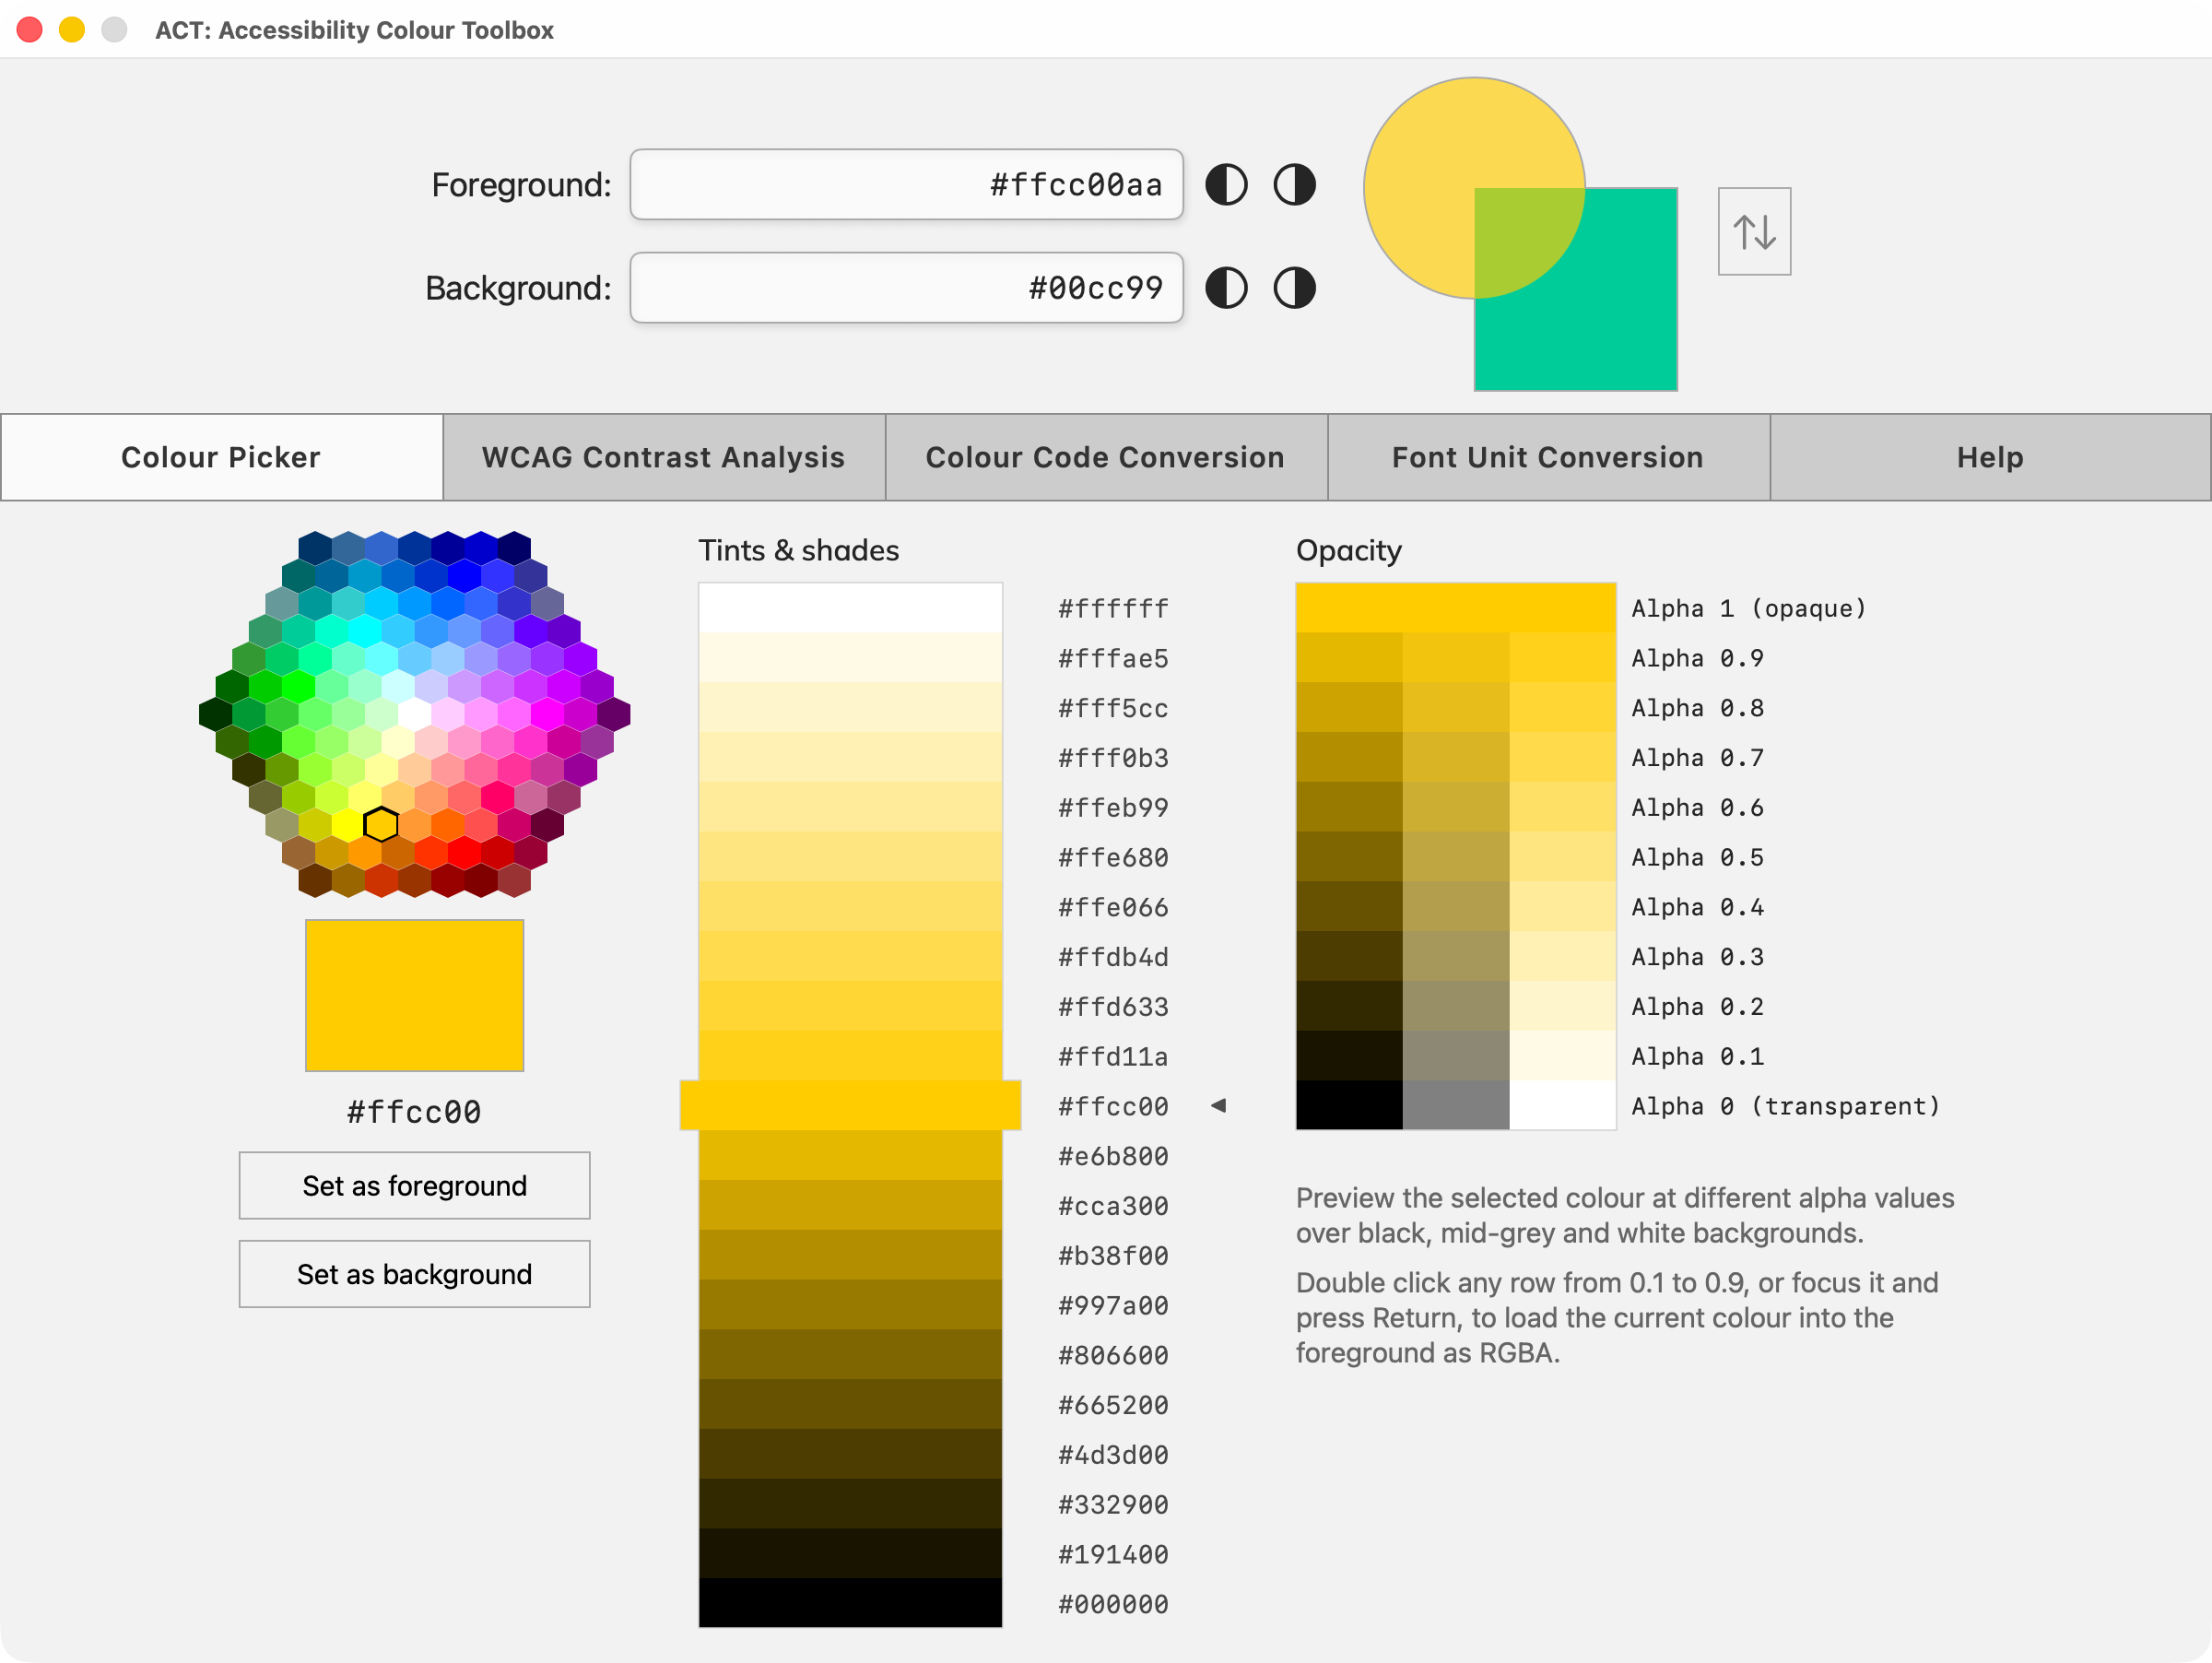Choose the #fff0b3 tint
The image size is (2212, 1663).
(x=850, y=757)
